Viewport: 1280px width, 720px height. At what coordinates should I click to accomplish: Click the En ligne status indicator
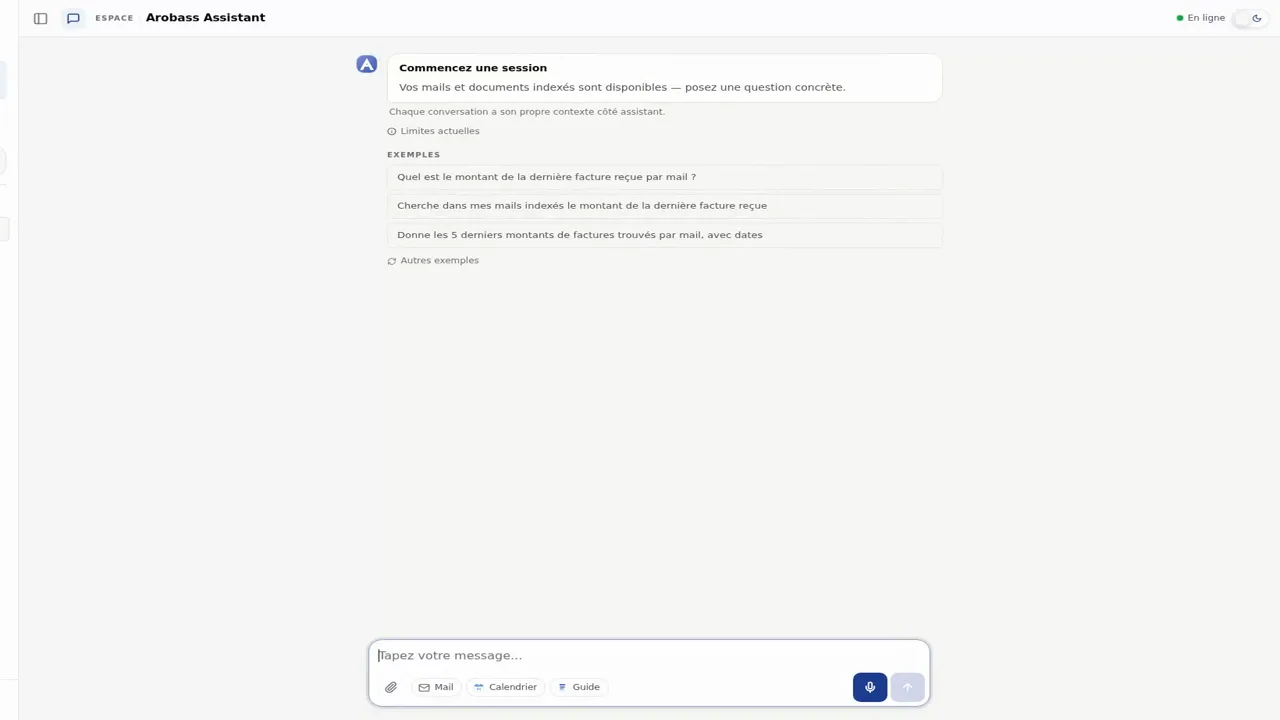1201,18
